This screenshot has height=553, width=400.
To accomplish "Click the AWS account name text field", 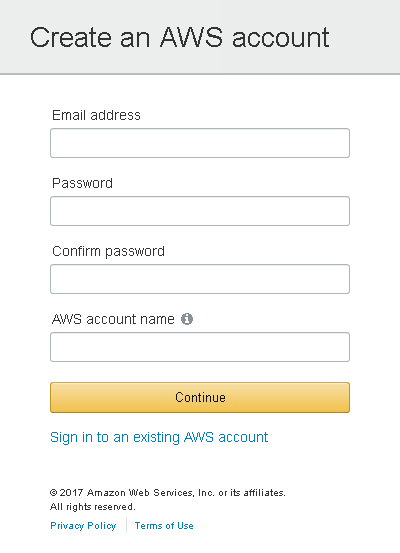I will click(x=200, y=347).
